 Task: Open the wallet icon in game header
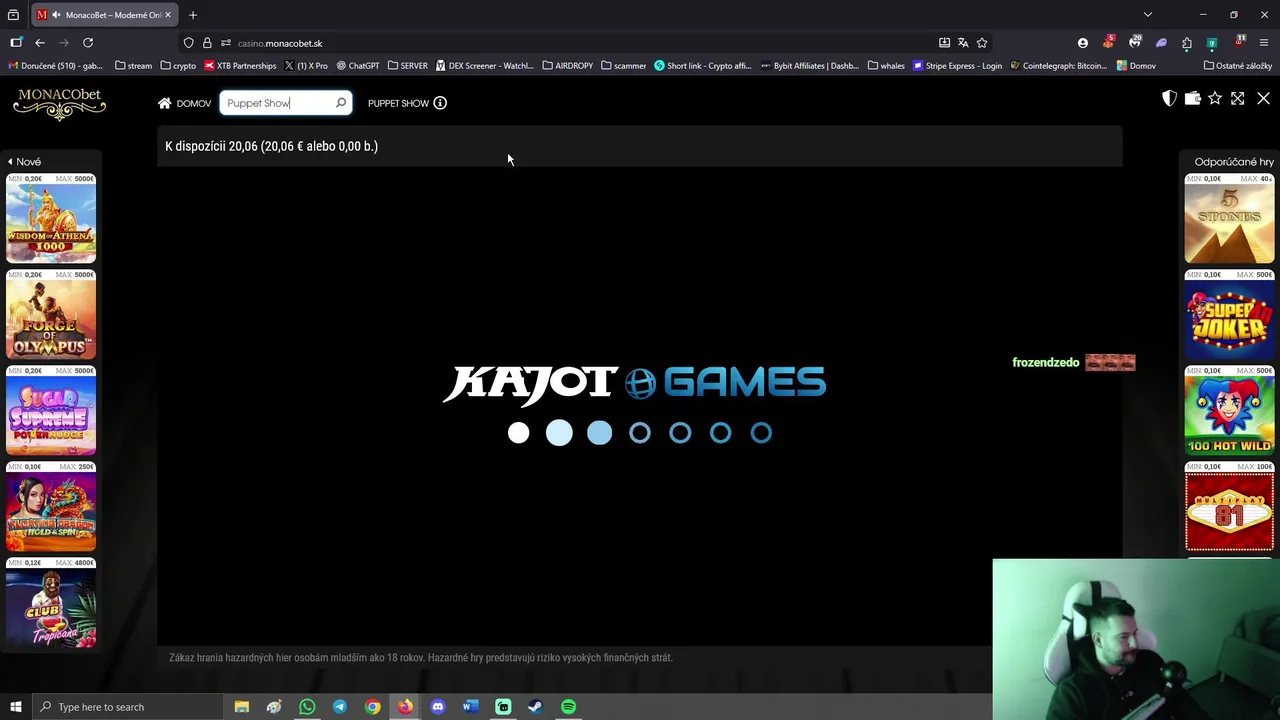point(1192,98)
